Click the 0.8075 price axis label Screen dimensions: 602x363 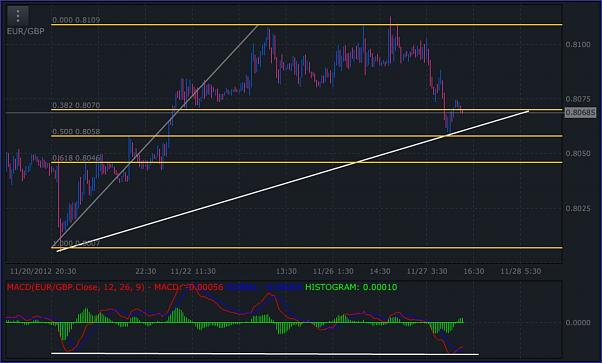(x=578, y=99)
